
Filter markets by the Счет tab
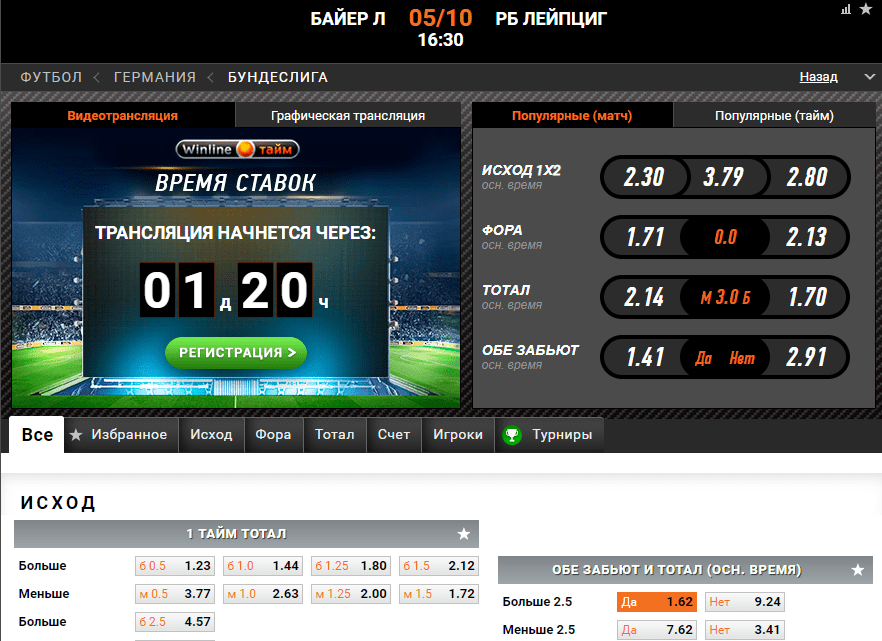[x=394, y=435]
